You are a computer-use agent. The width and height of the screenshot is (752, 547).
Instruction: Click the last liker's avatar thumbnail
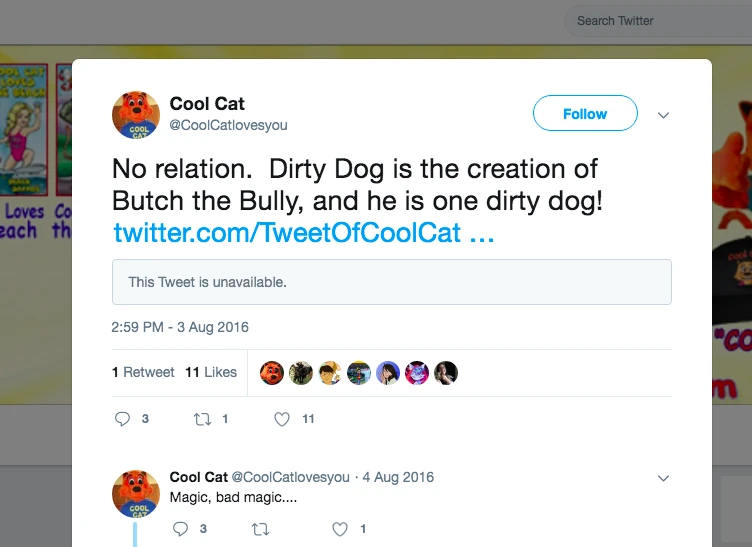tap(446, 373)
